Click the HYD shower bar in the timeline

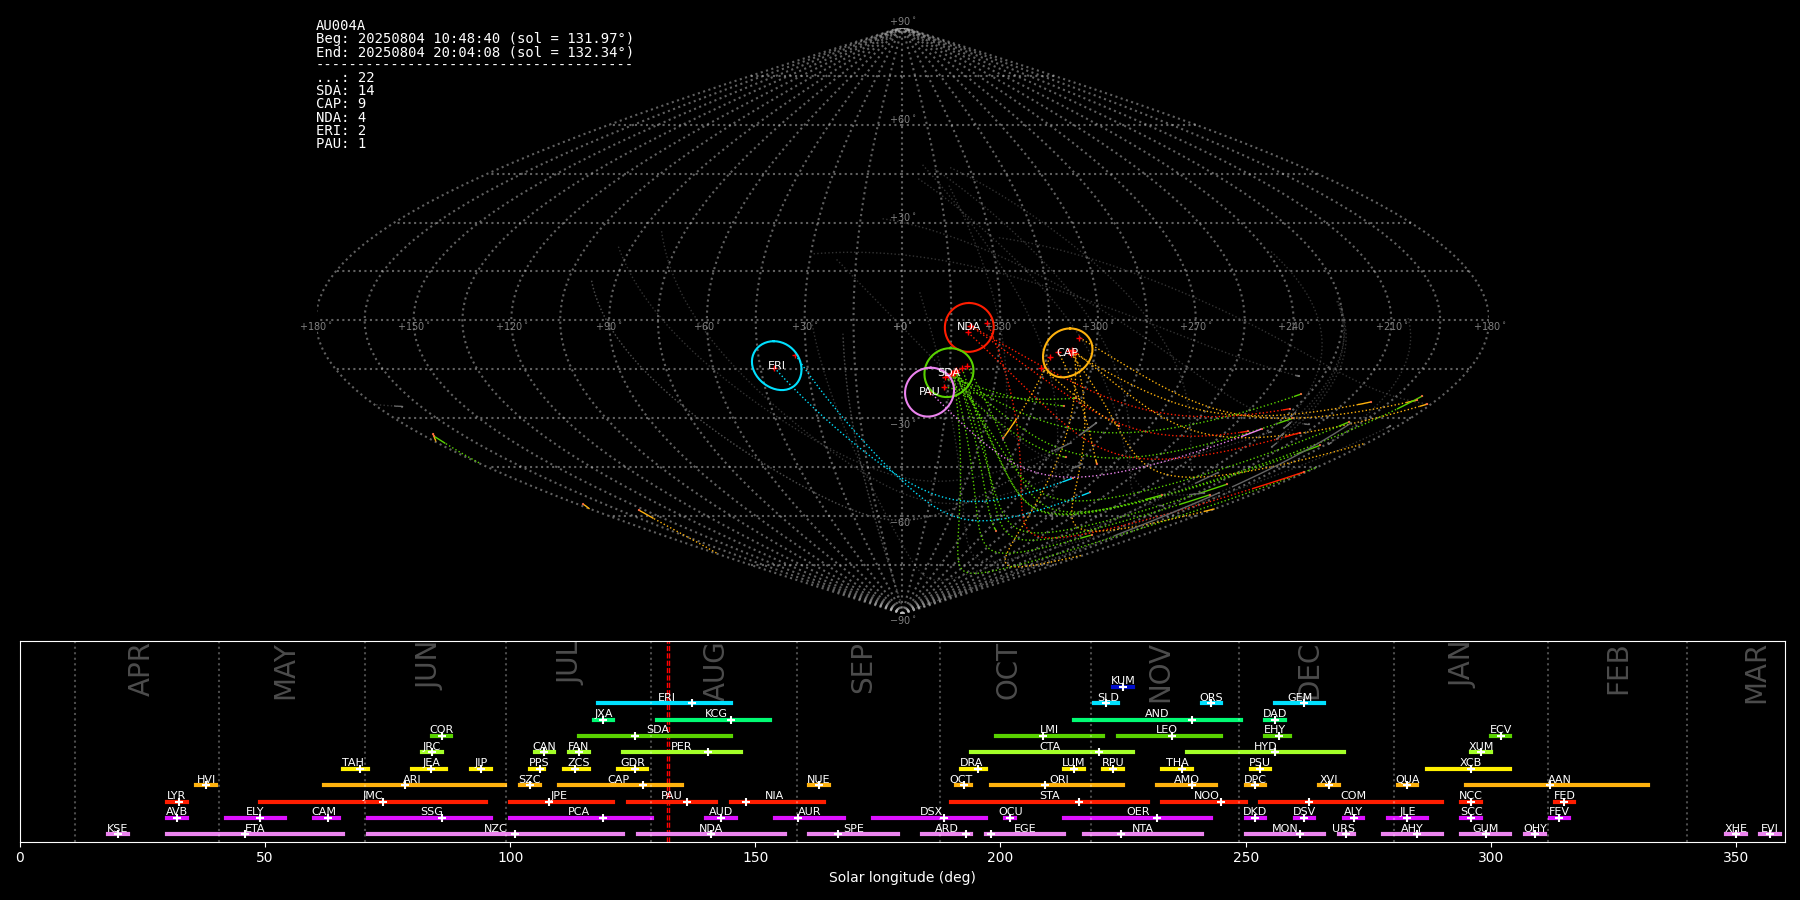[1265, 752]
